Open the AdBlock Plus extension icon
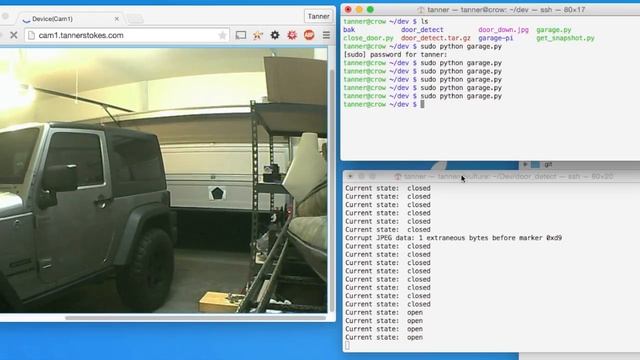This screenshot has width=640, height=360. tap(309, 35)
